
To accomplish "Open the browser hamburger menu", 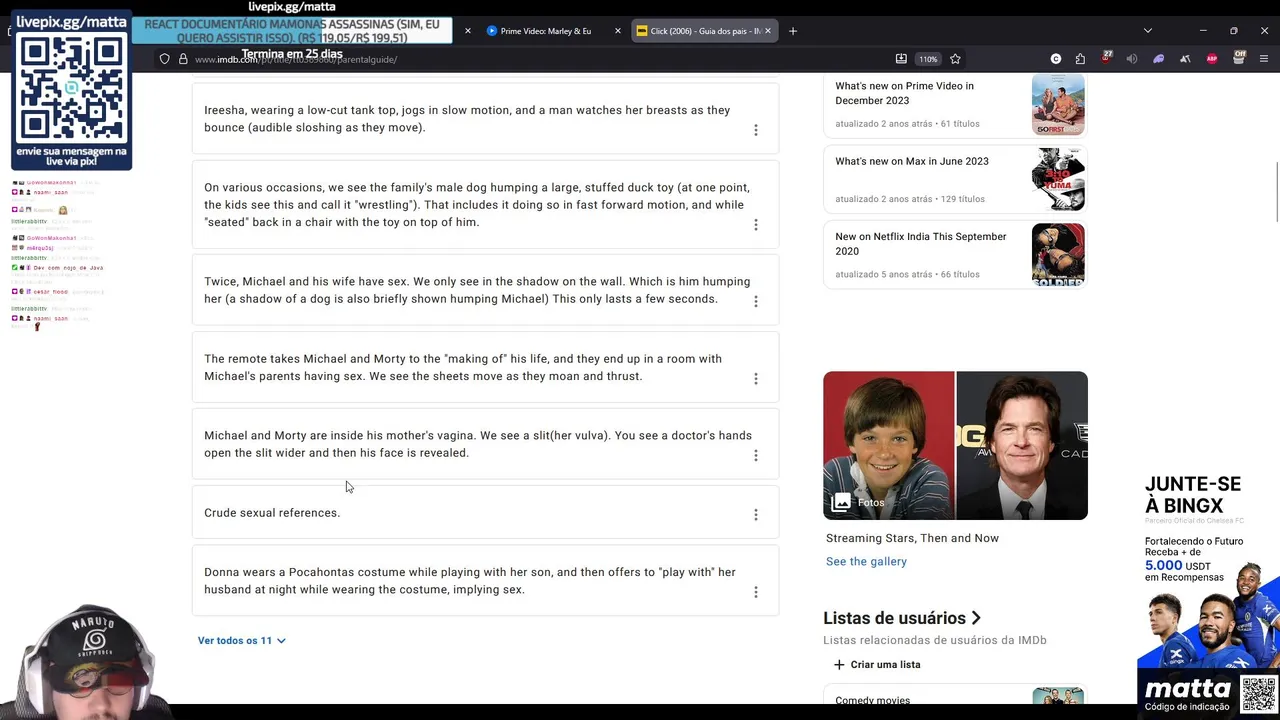I will 1264,59.
